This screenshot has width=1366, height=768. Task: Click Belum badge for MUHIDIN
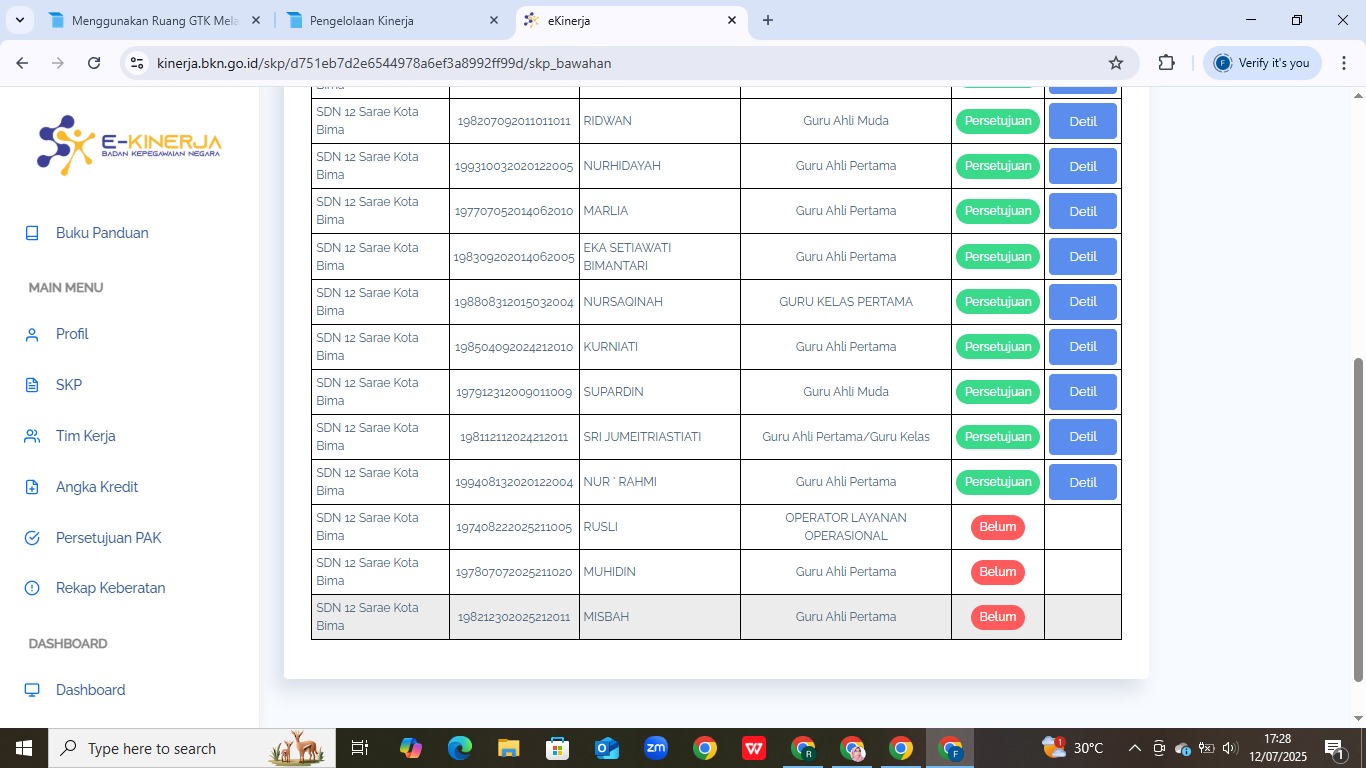point(998,572)
